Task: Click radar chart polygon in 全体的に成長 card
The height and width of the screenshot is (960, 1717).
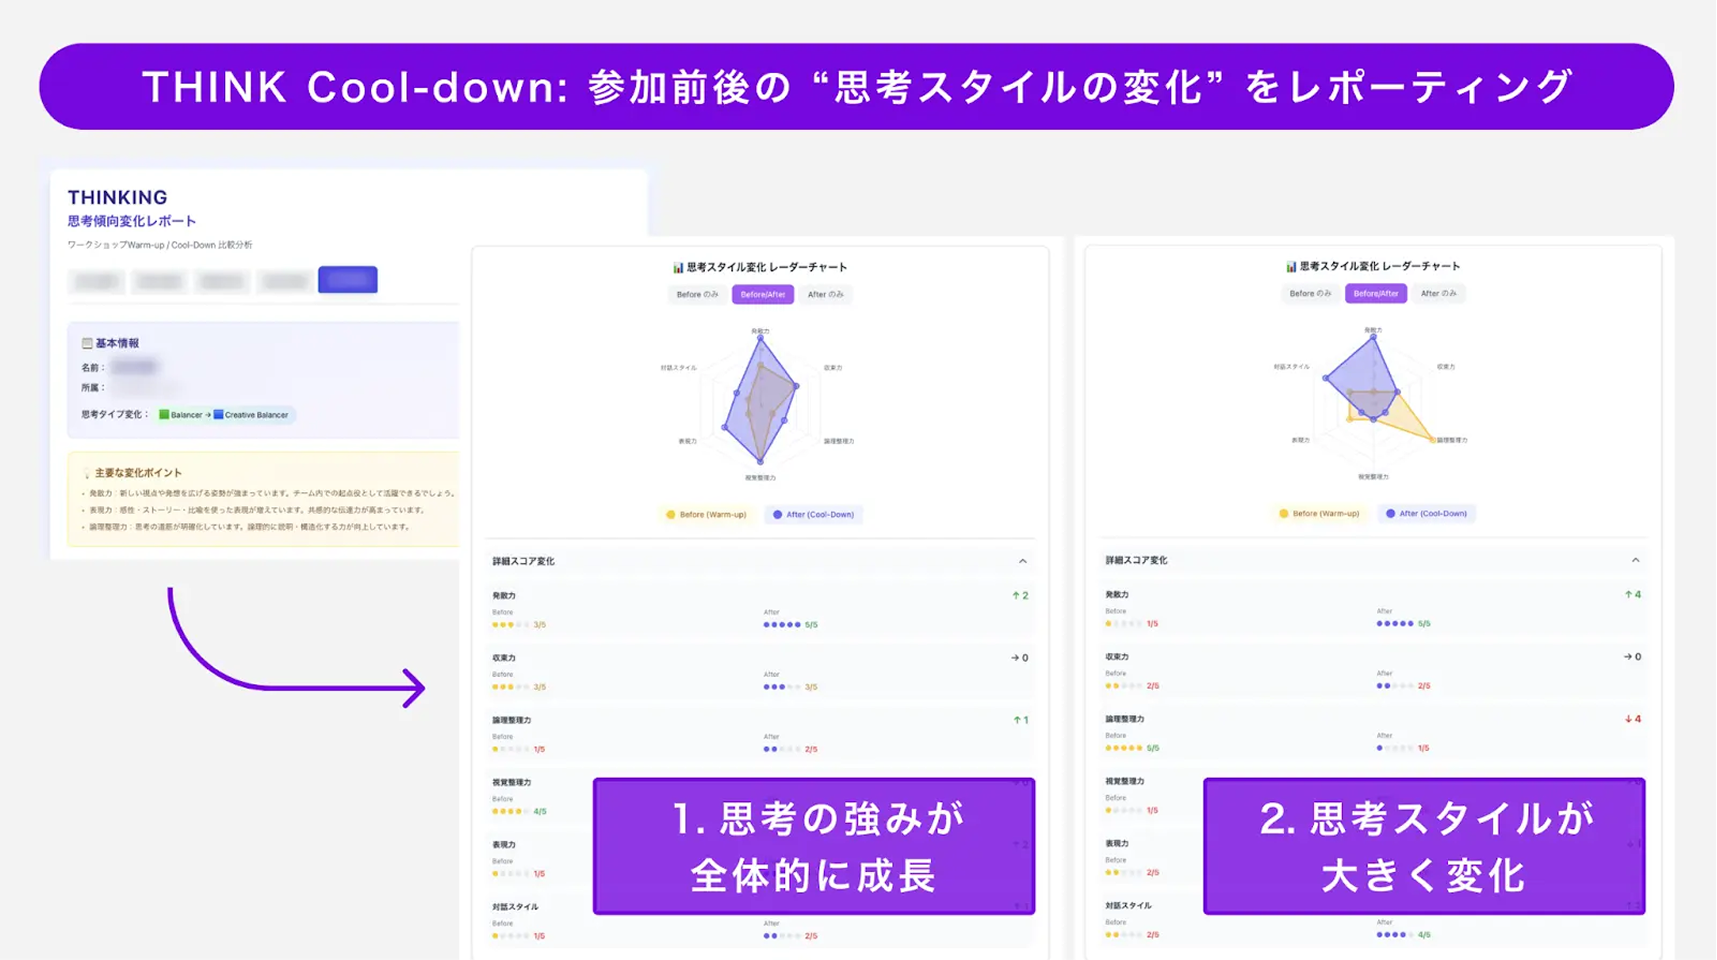Action: (761, 400)
